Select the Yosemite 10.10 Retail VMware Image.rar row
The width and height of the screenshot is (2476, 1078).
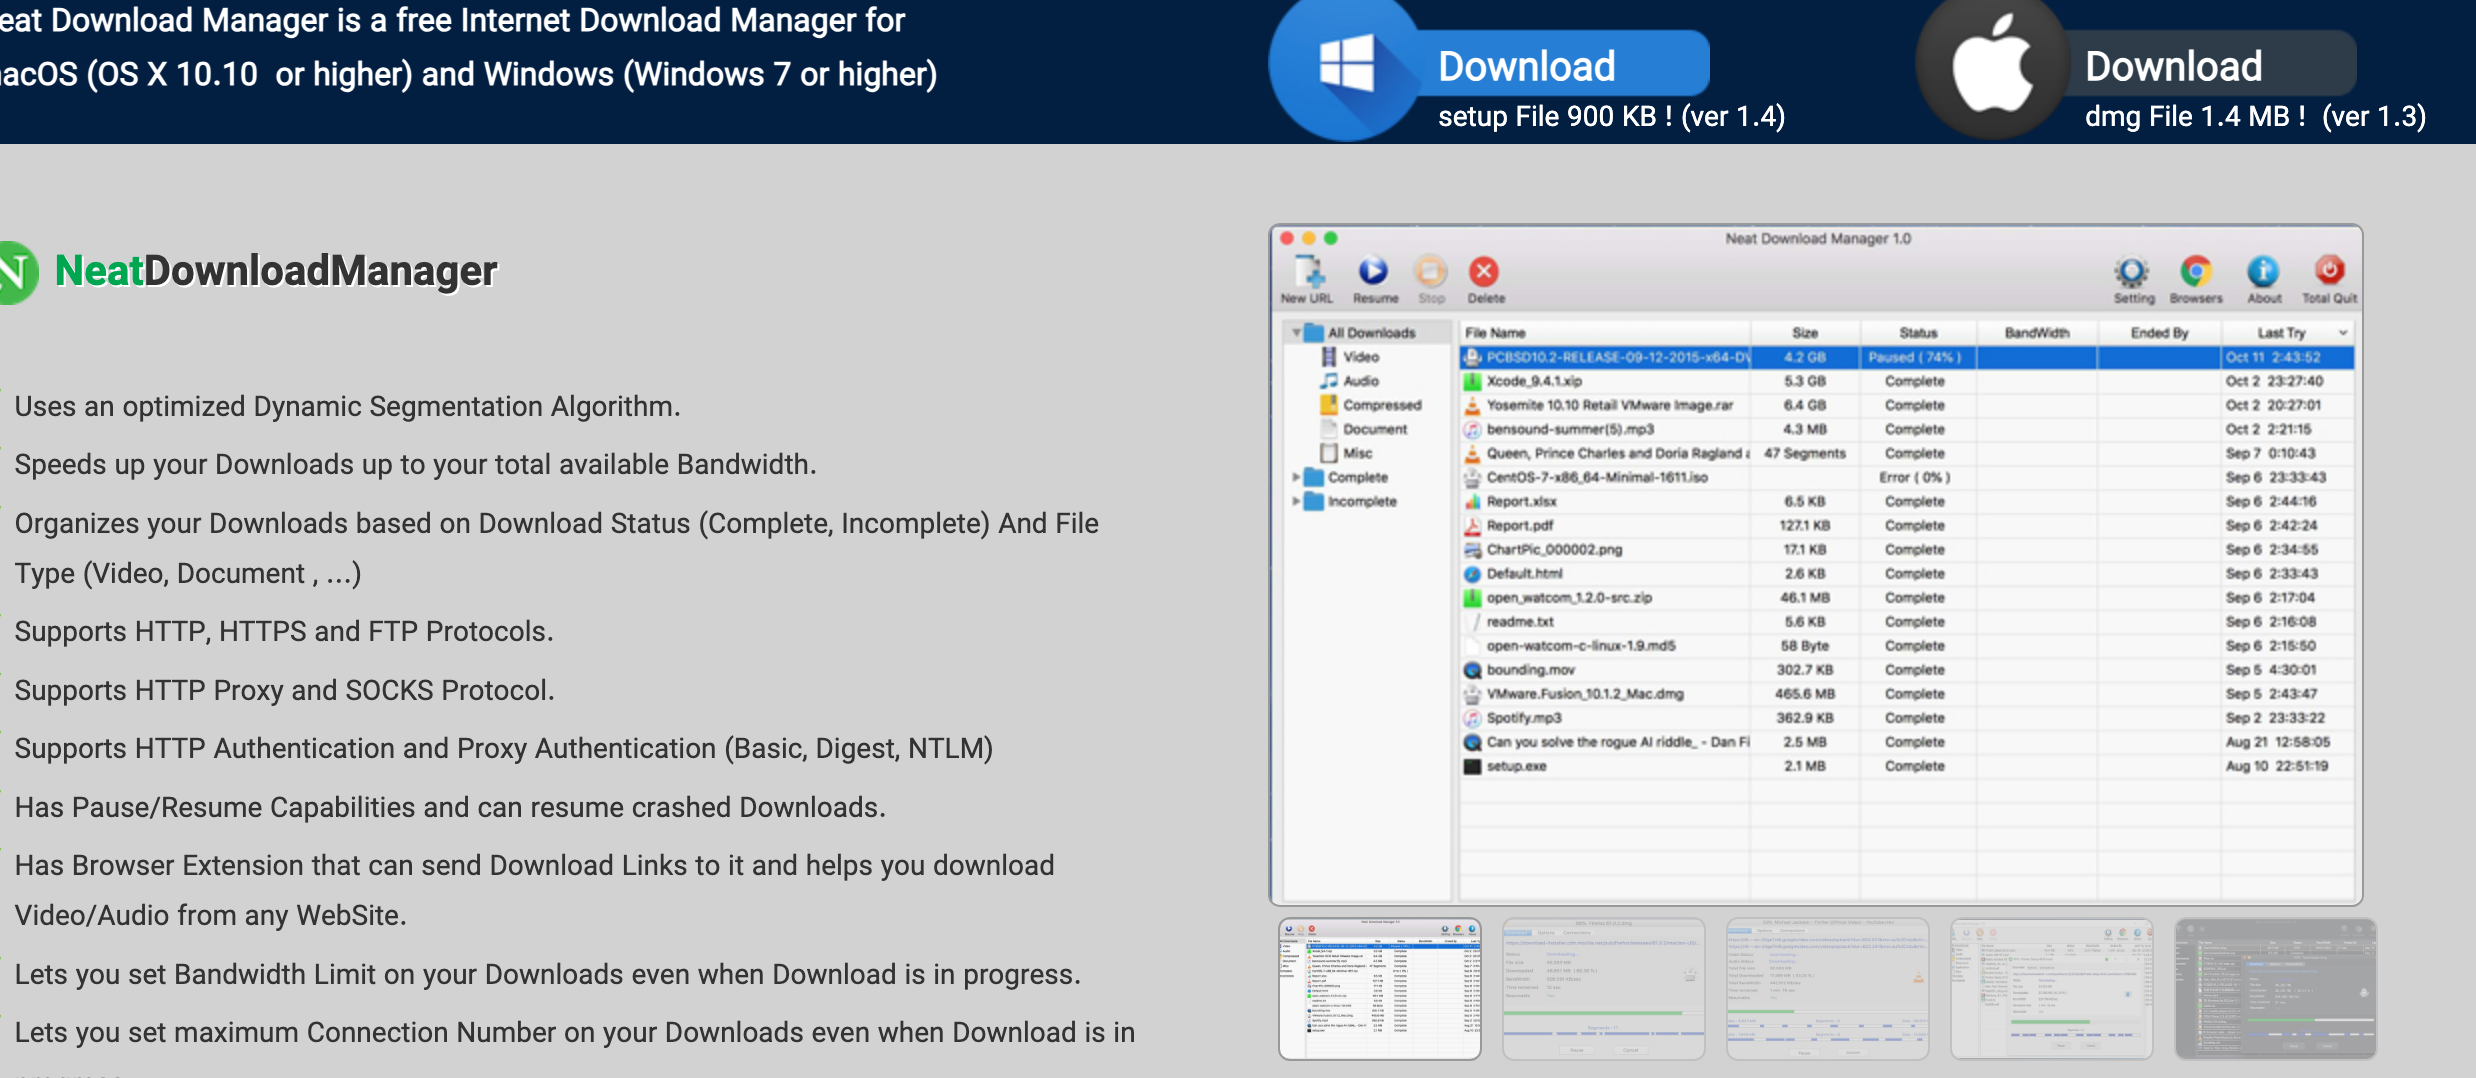click(x=1907, y=405)
